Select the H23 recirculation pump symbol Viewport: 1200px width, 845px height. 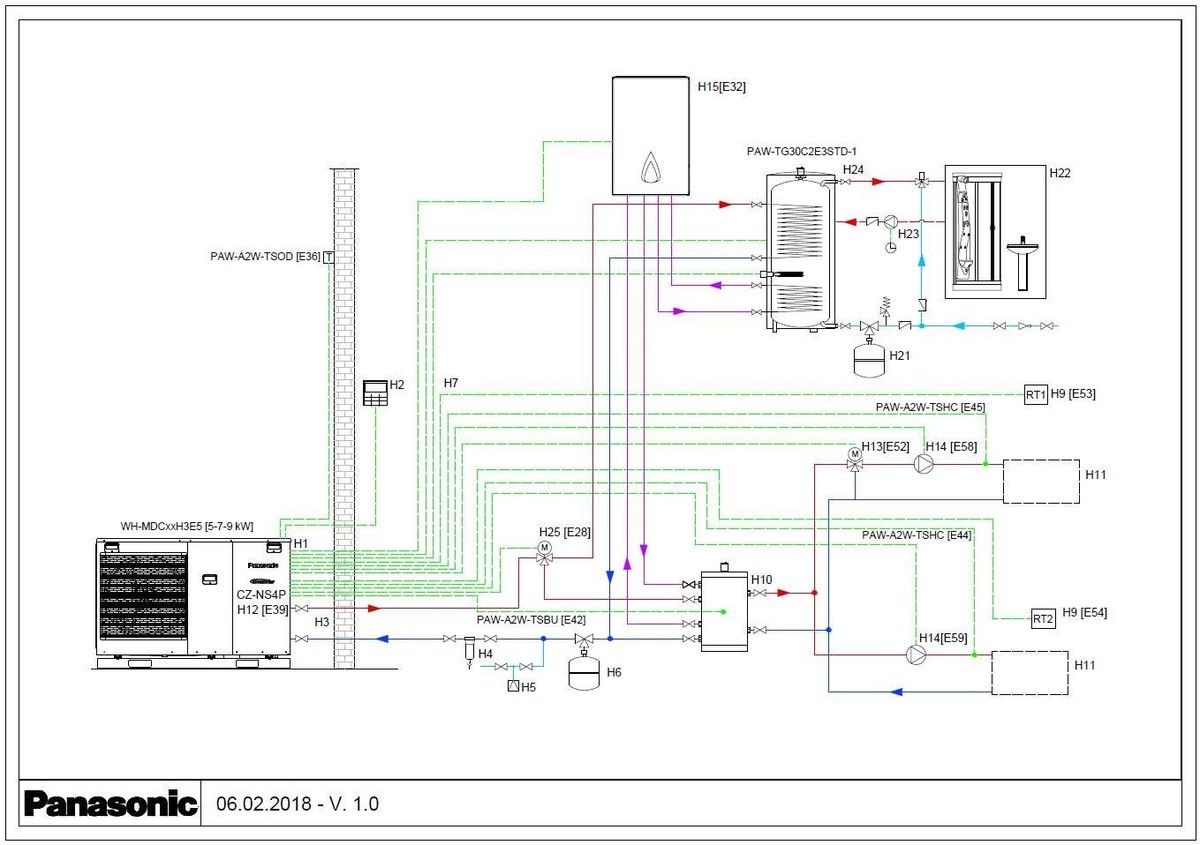(891, 221)
